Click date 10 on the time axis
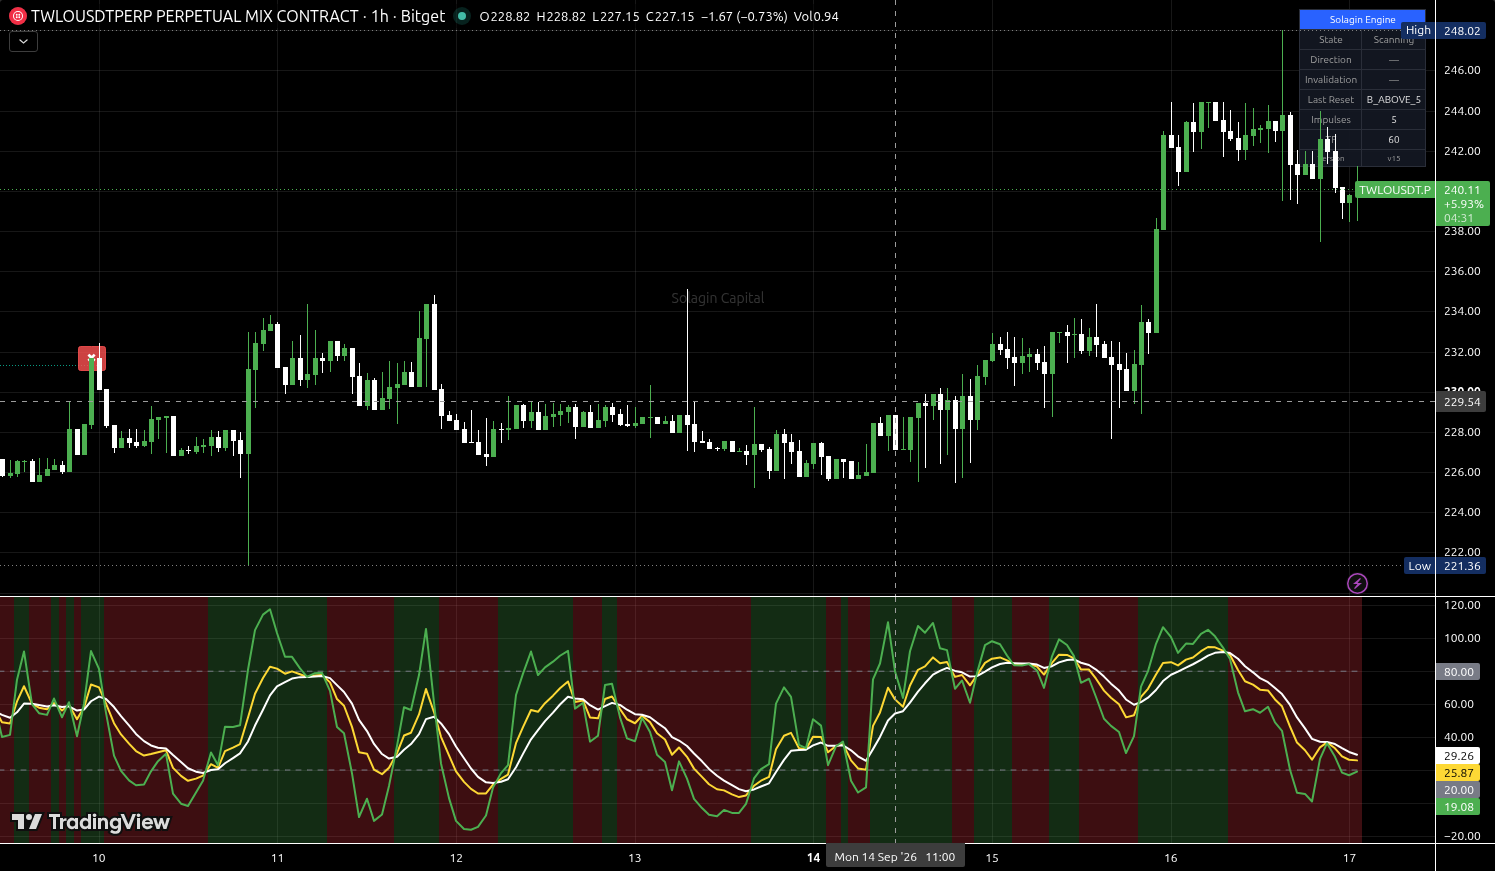 [98, 858]
